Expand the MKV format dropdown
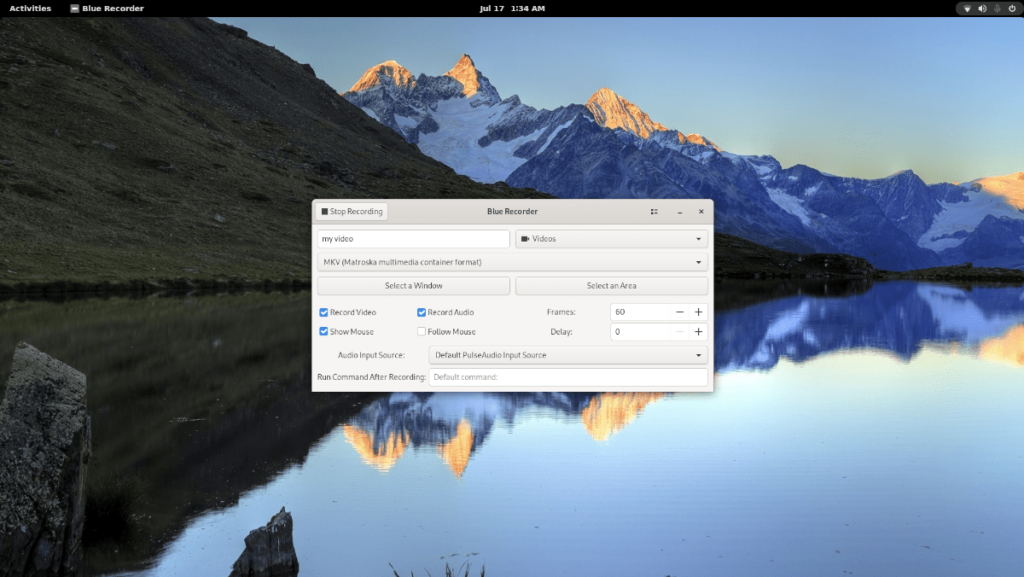This screenshot has height=577, width=1024. (x=512, y=262)
